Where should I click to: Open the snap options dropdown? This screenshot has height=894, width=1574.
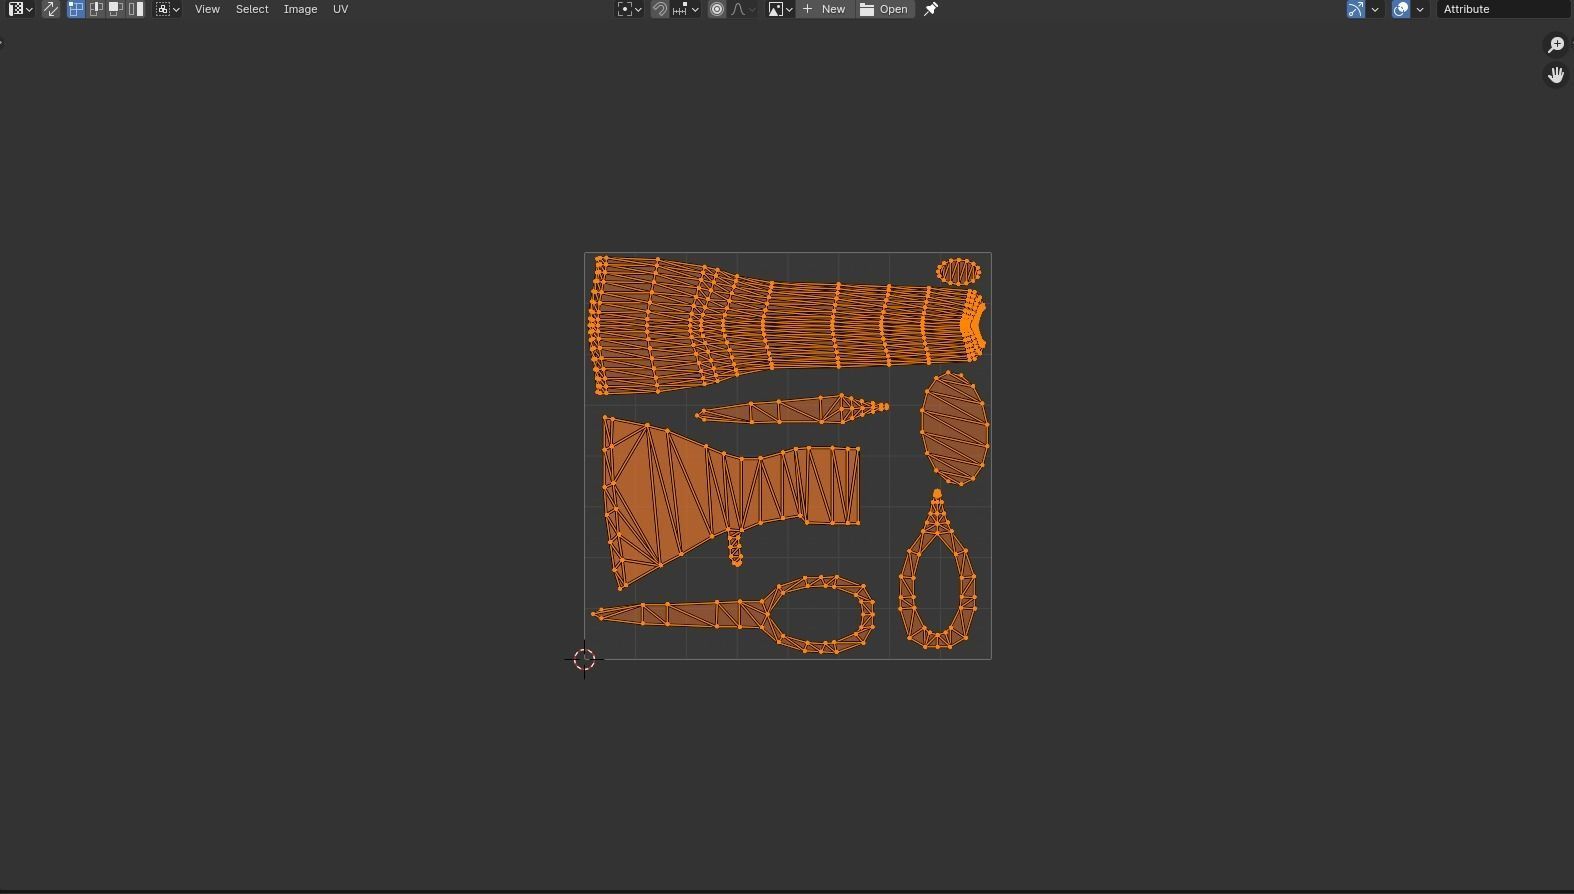click(x=686, y=9)
